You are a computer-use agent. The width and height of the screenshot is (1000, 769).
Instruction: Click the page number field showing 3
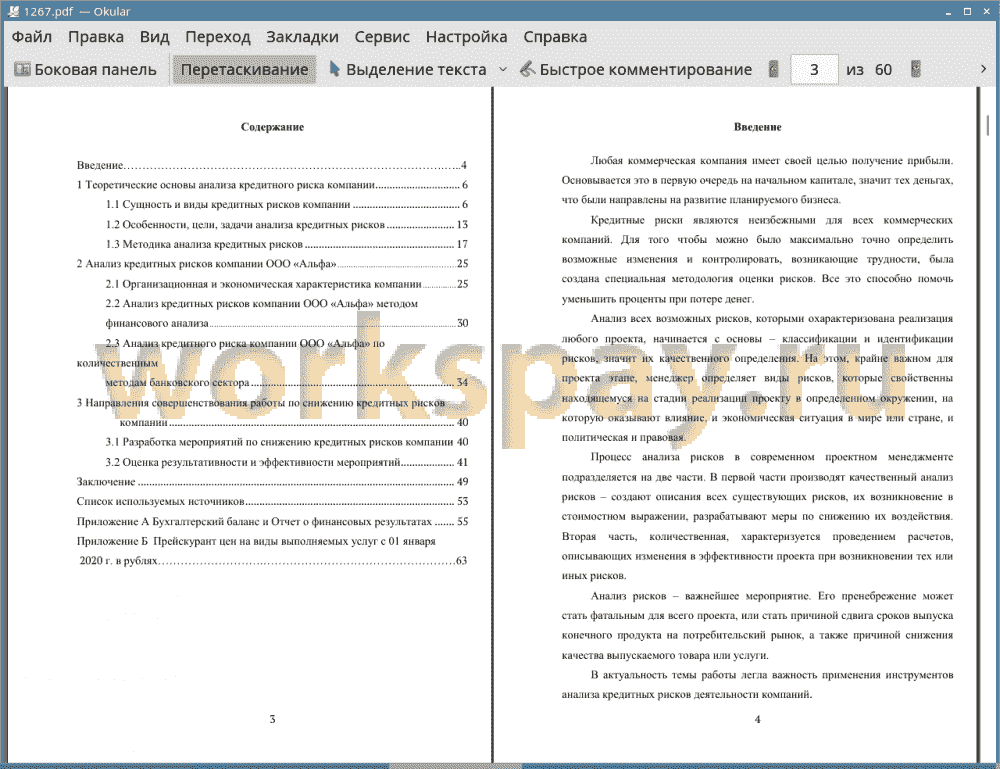click(x=814, y=70)
